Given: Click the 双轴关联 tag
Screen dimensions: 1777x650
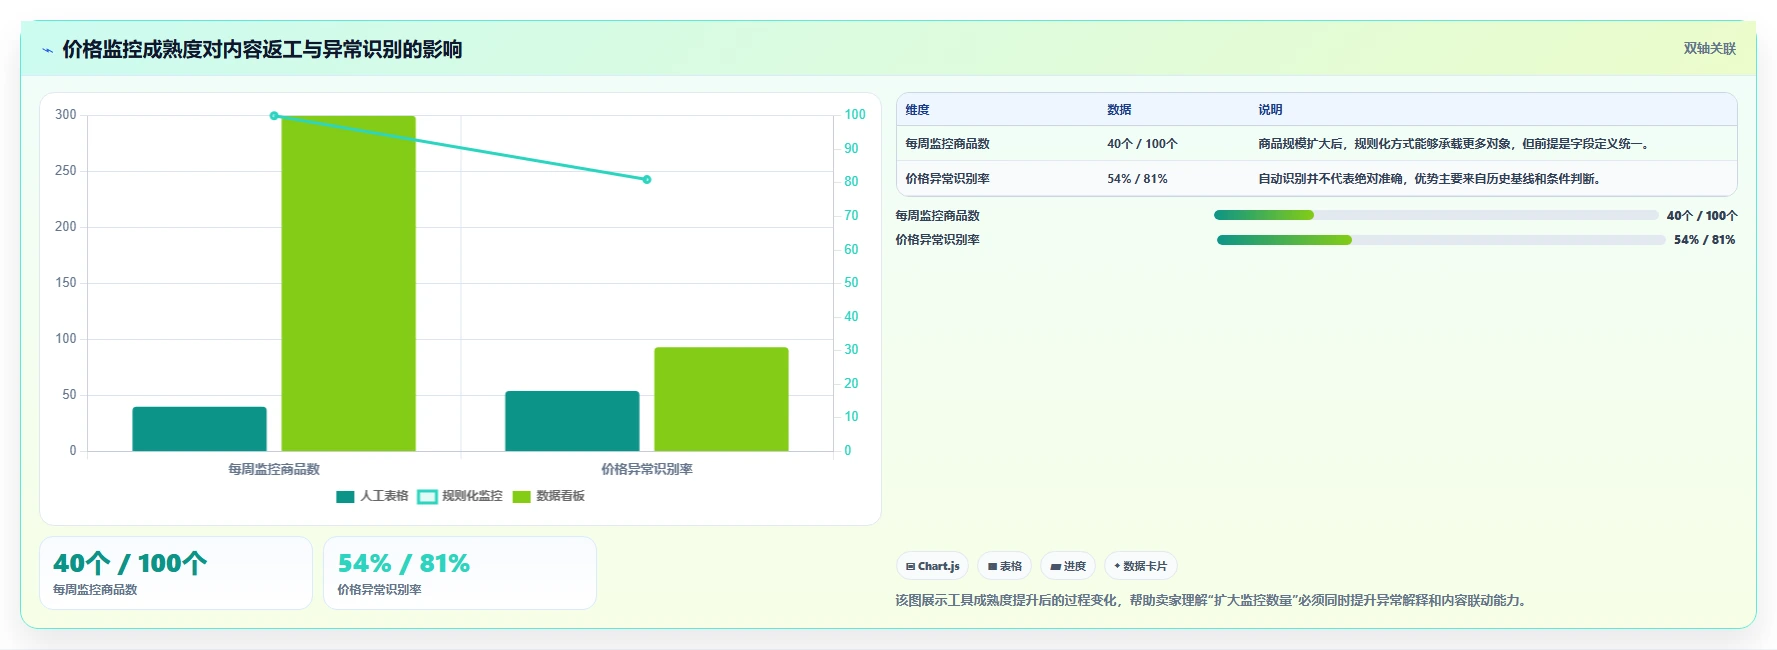Looking at the screenshot, I should (x=1709, y=48).
